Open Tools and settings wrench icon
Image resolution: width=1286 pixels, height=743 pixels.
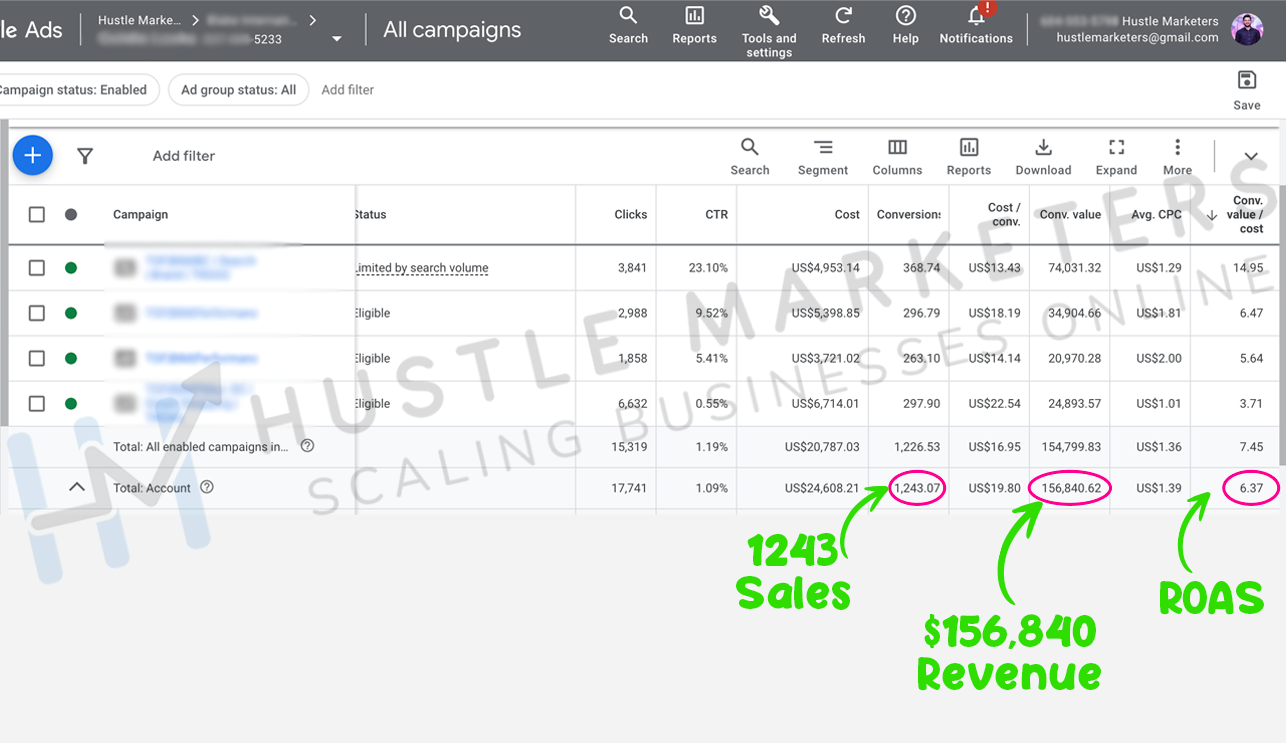click(x=769, y=17)
